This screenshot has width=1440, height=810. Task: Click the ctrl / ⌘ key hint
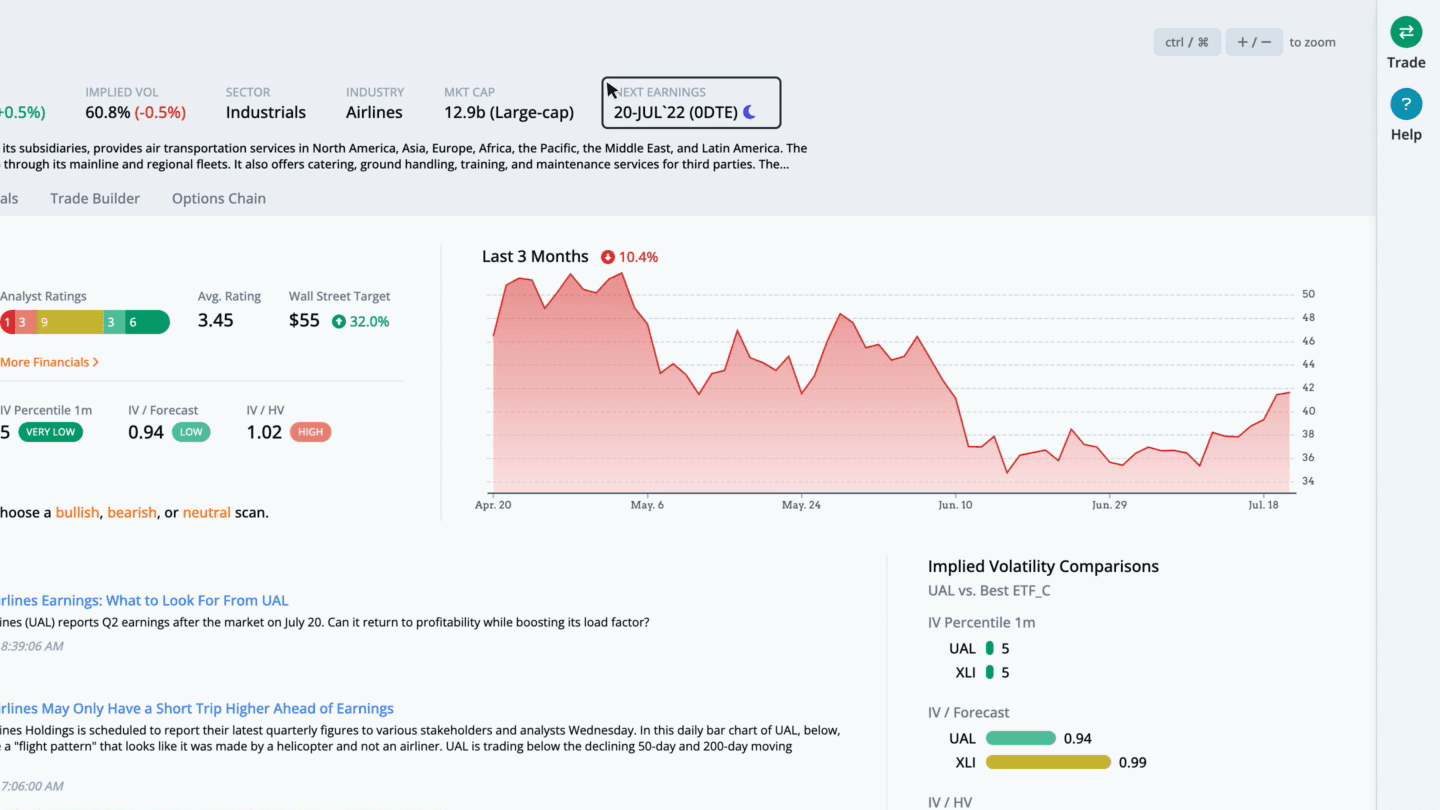click(1187, 42)
